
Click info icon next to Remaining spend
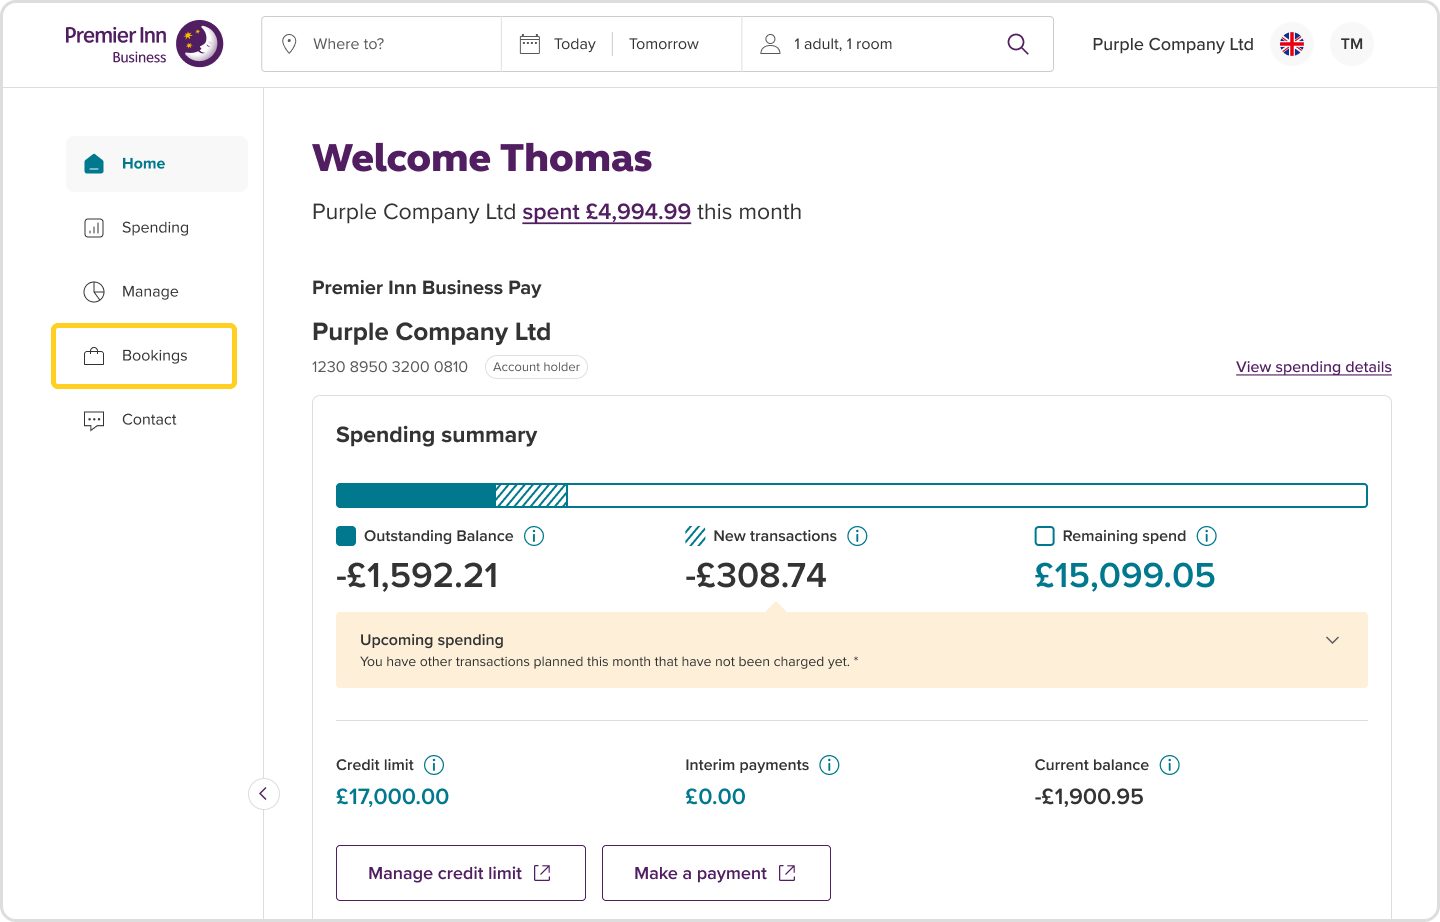pyautogui.click(x=1207, y=536)
